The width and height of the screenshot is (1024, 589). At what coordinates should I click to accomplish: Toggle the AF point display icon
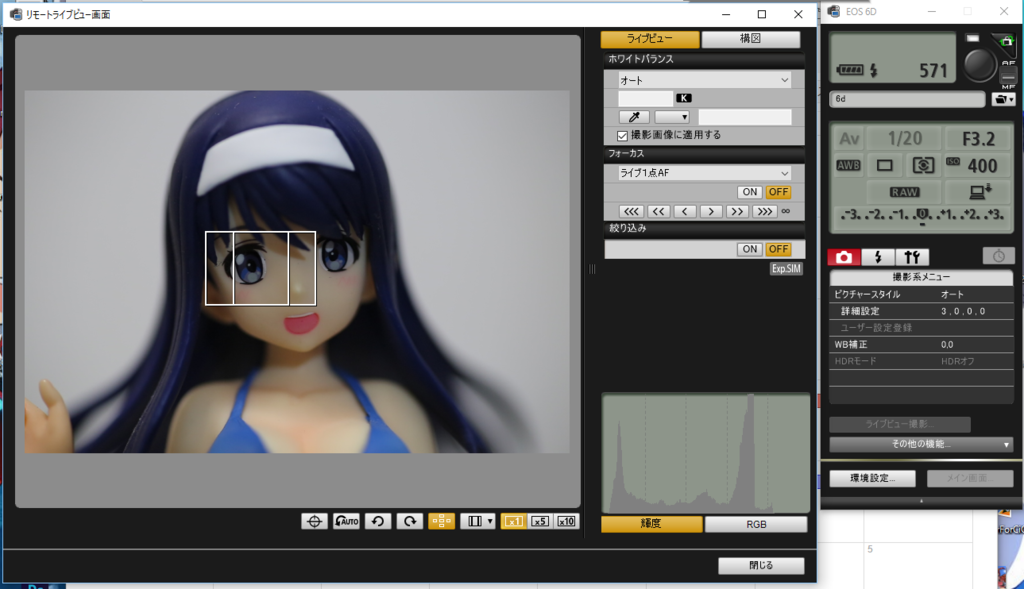441,521
